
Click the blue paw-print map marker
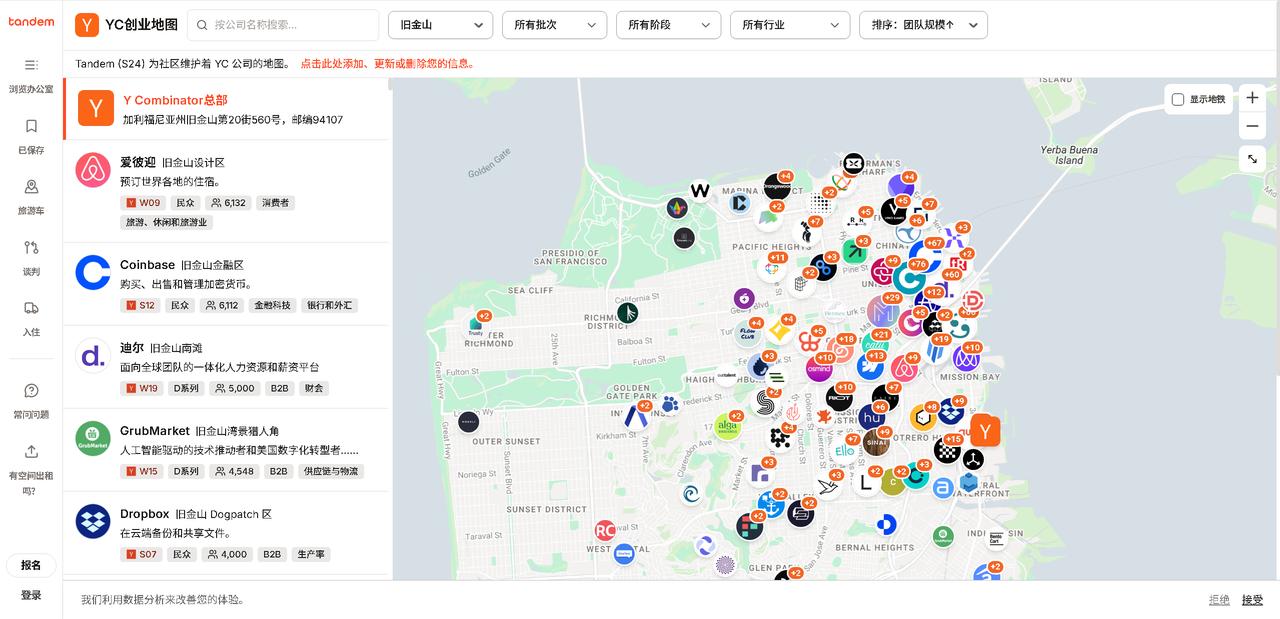(670, 404)
